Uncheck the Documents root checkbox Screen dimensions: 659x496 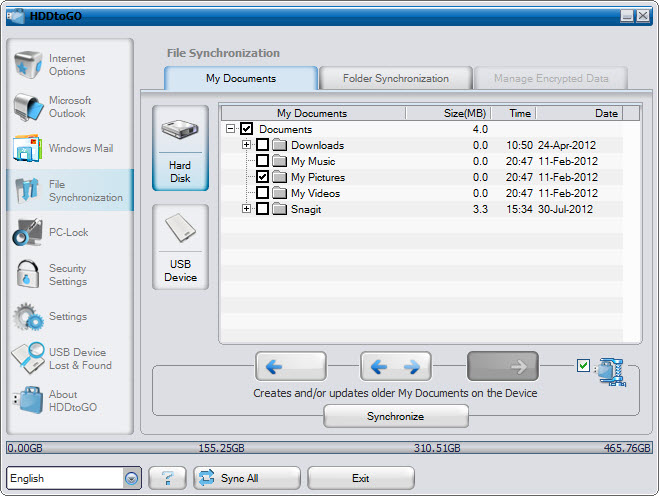tap(246, 129)
